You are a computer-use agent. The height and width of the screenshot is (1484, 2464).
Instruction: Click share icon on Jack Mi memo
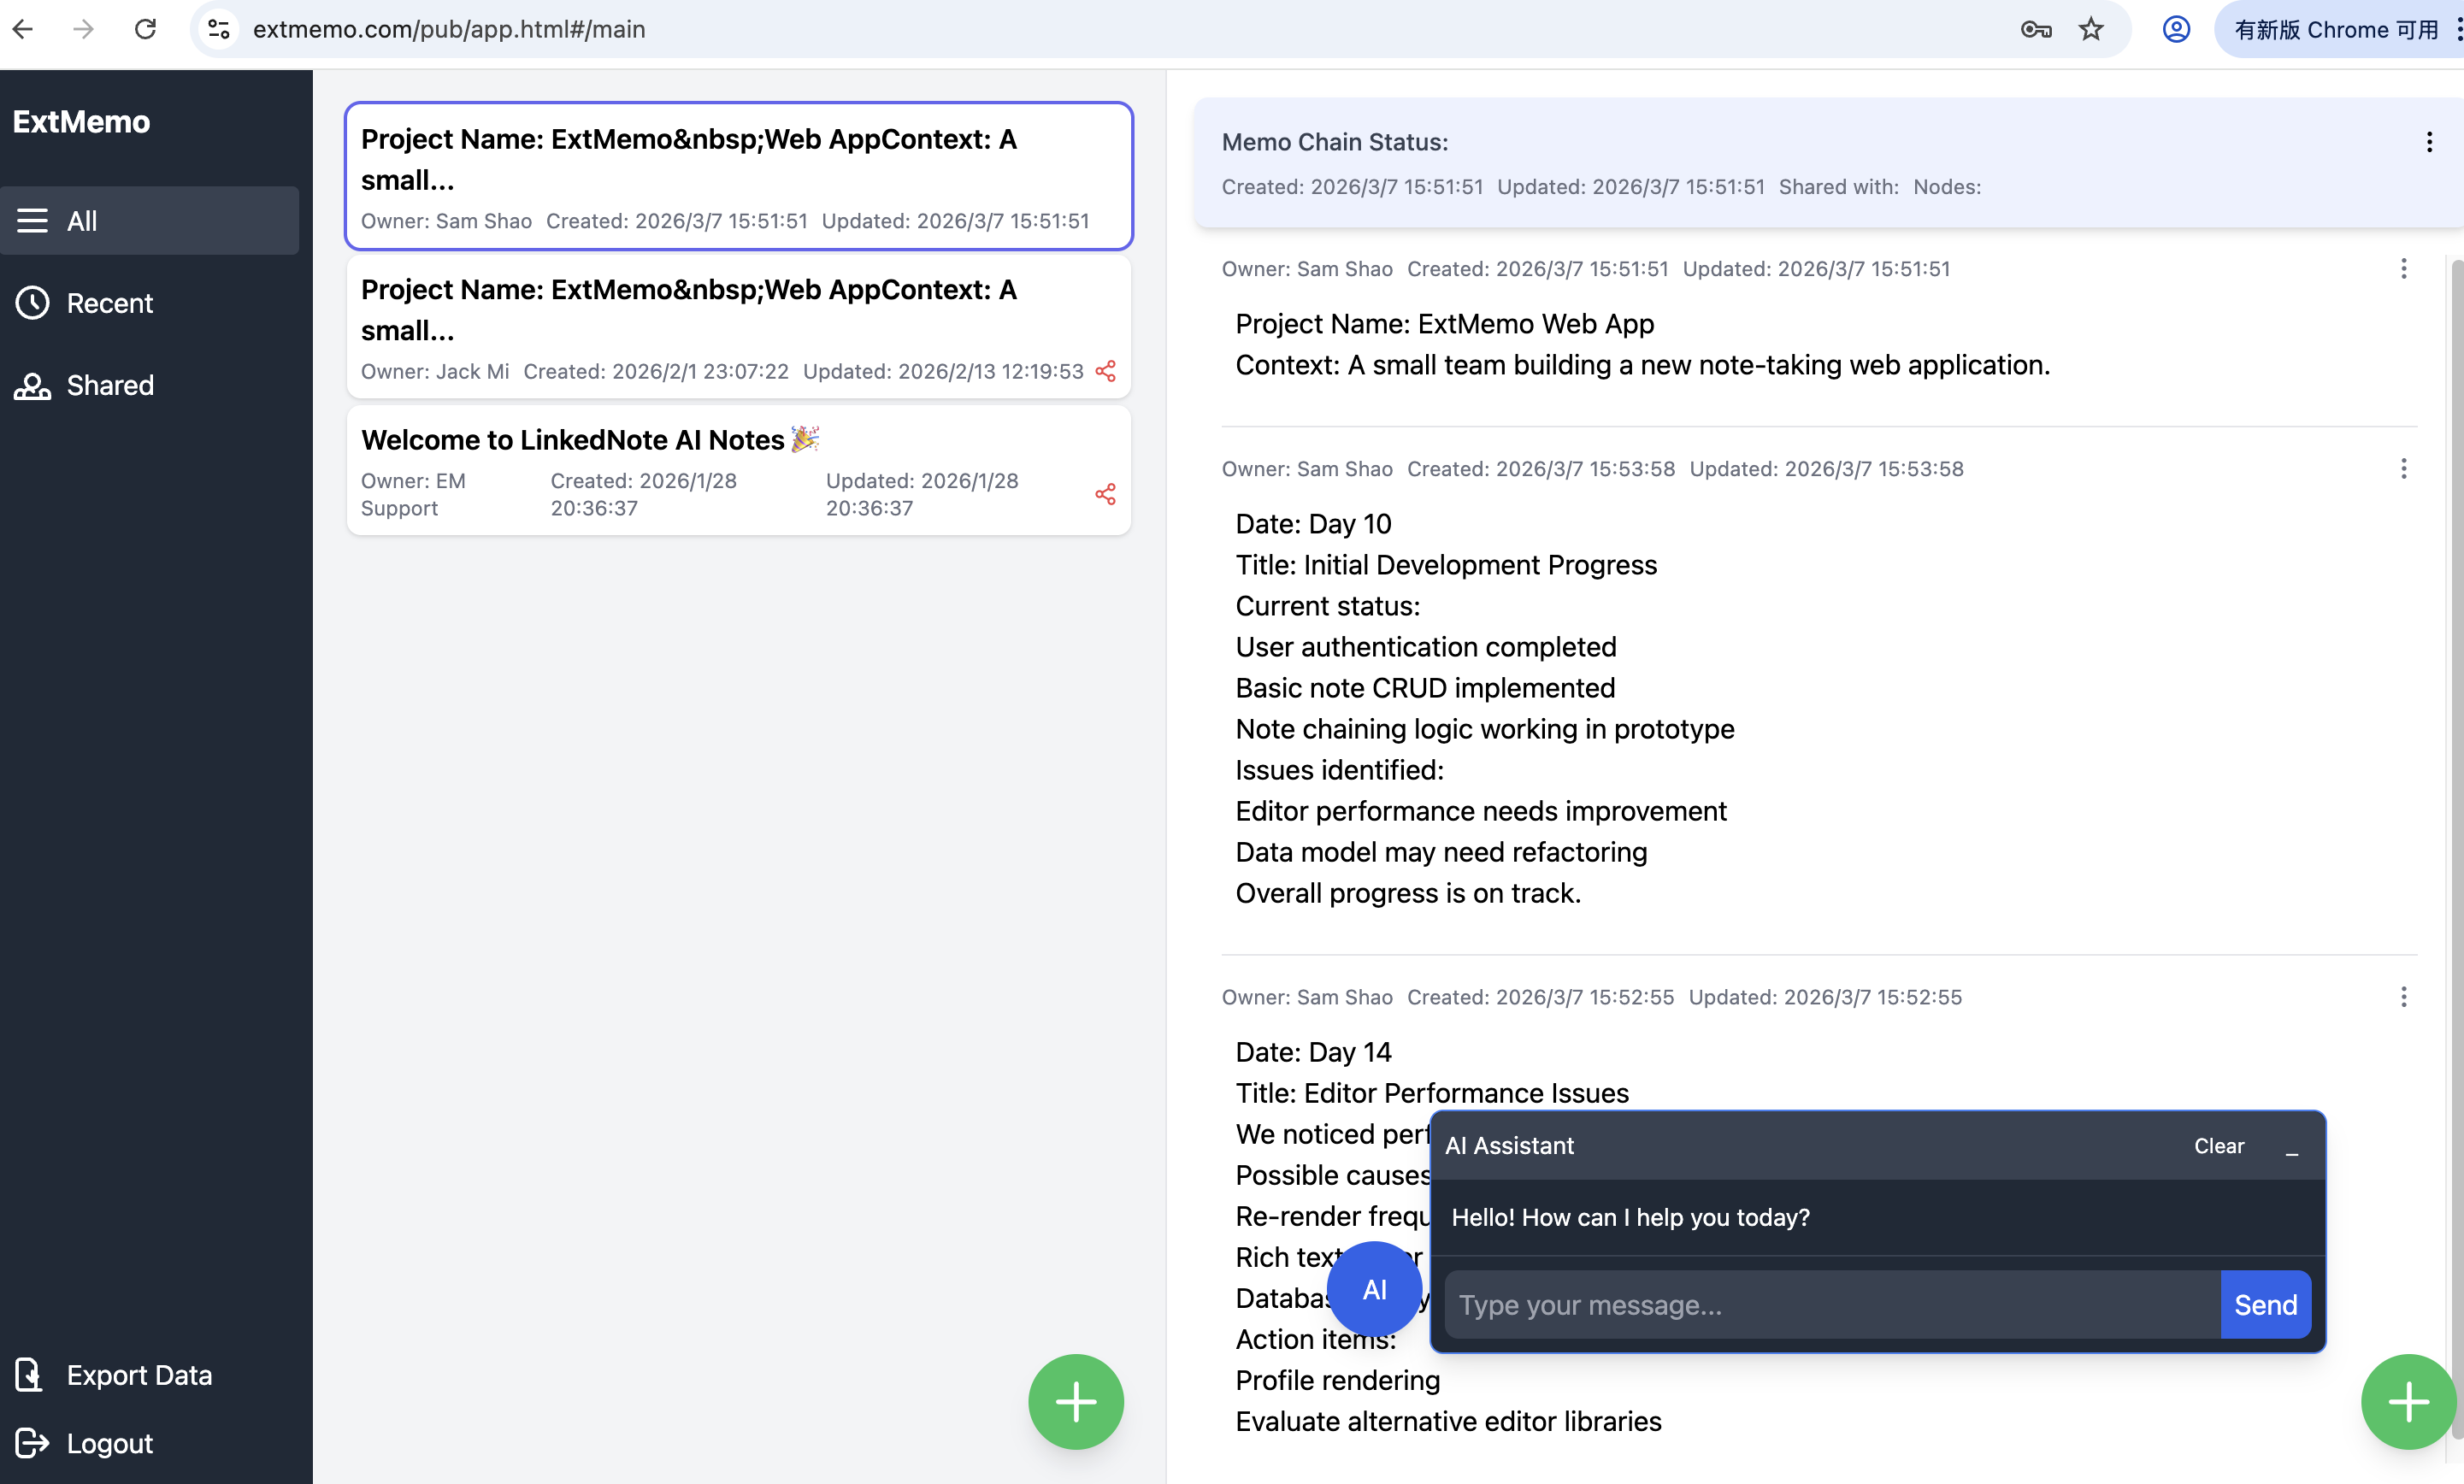1105,371
